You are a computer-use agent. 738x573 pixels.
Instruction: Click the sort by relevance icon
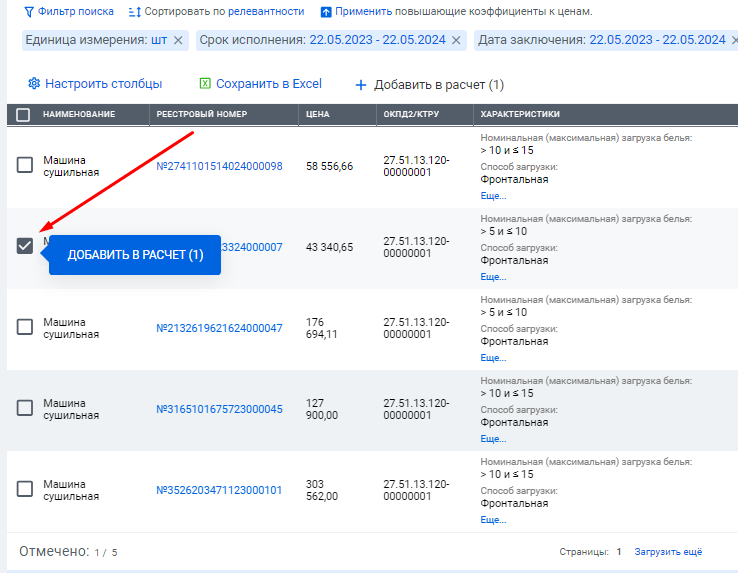click(x=135, y=12)
